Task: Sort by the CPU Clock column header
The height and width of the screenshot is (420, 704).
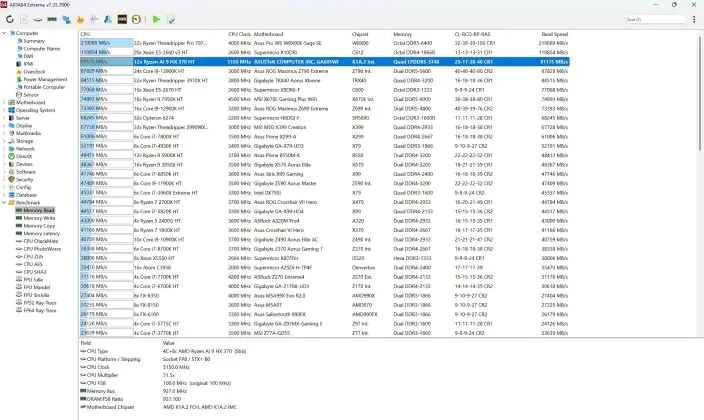Action: 239,34
